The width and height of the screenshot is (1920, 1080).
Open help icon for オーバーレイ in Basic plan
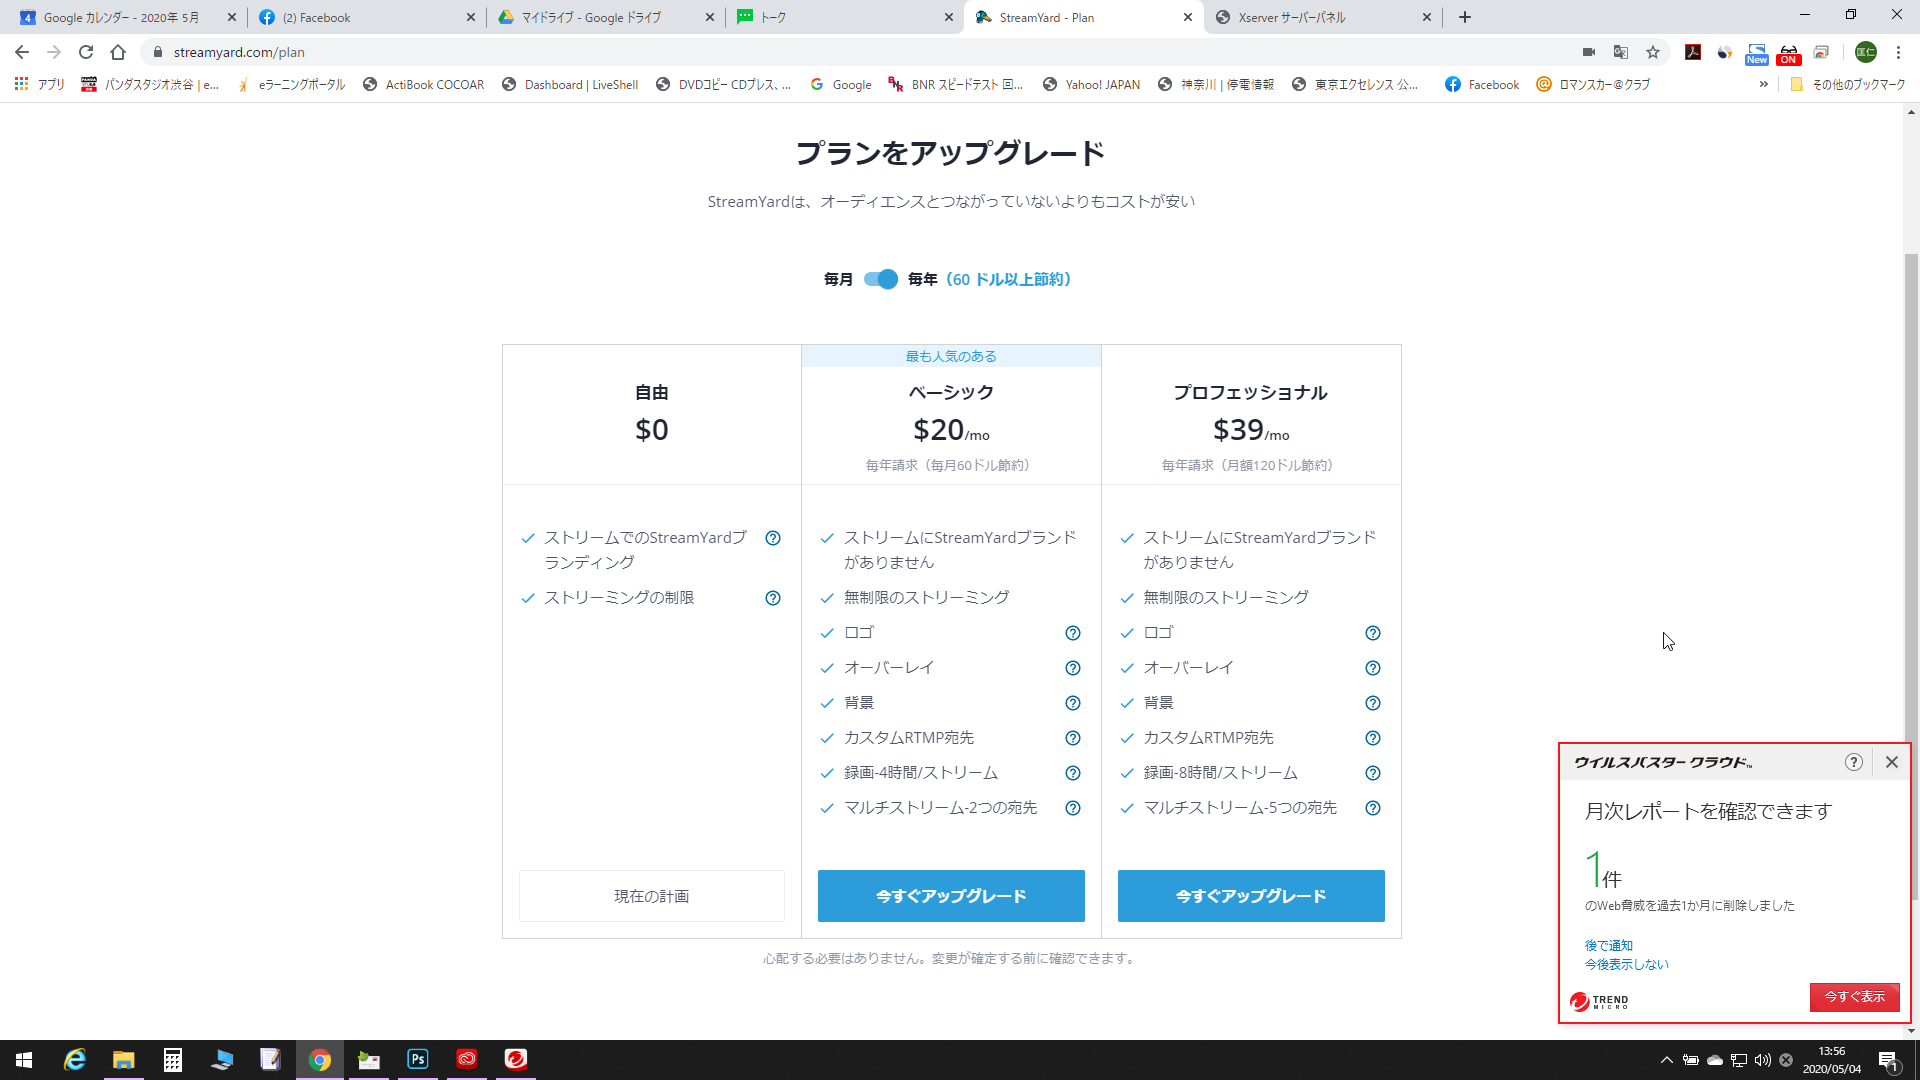(1073, 668)
